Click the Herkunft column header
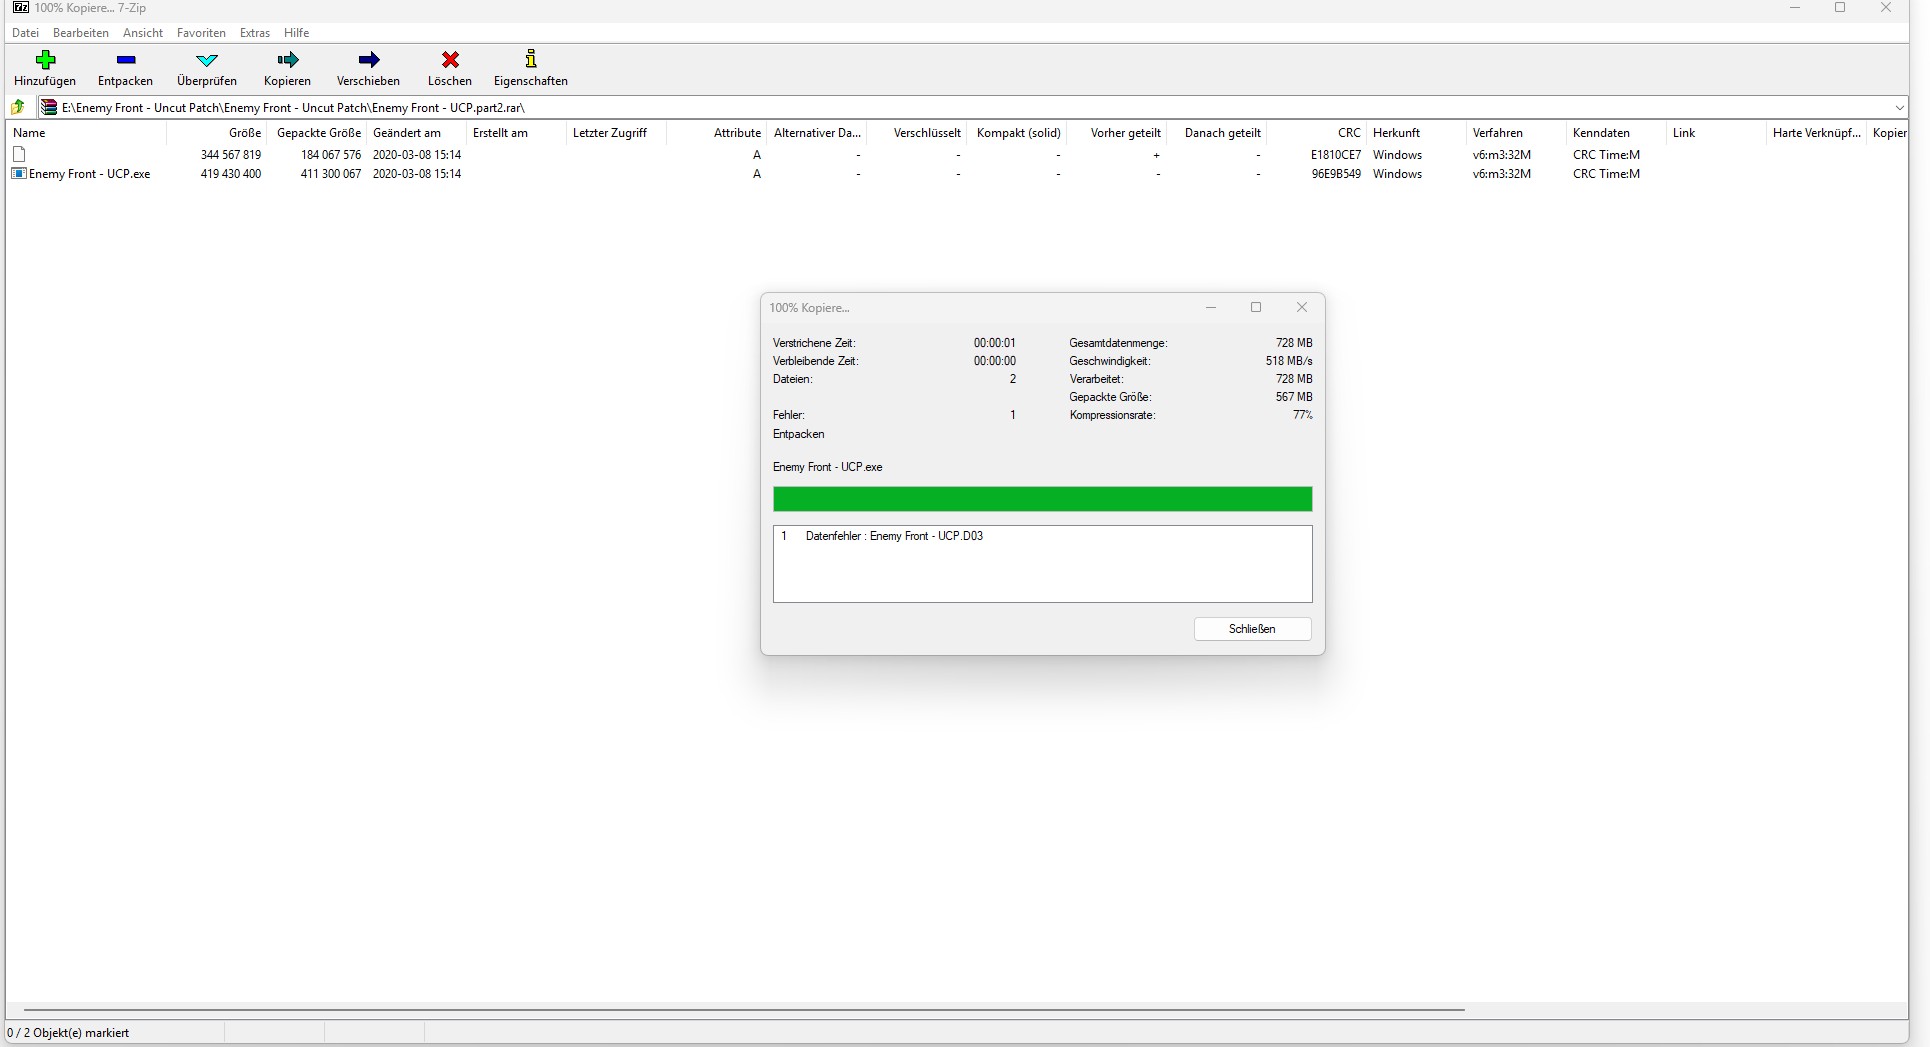 point(1417,133)
